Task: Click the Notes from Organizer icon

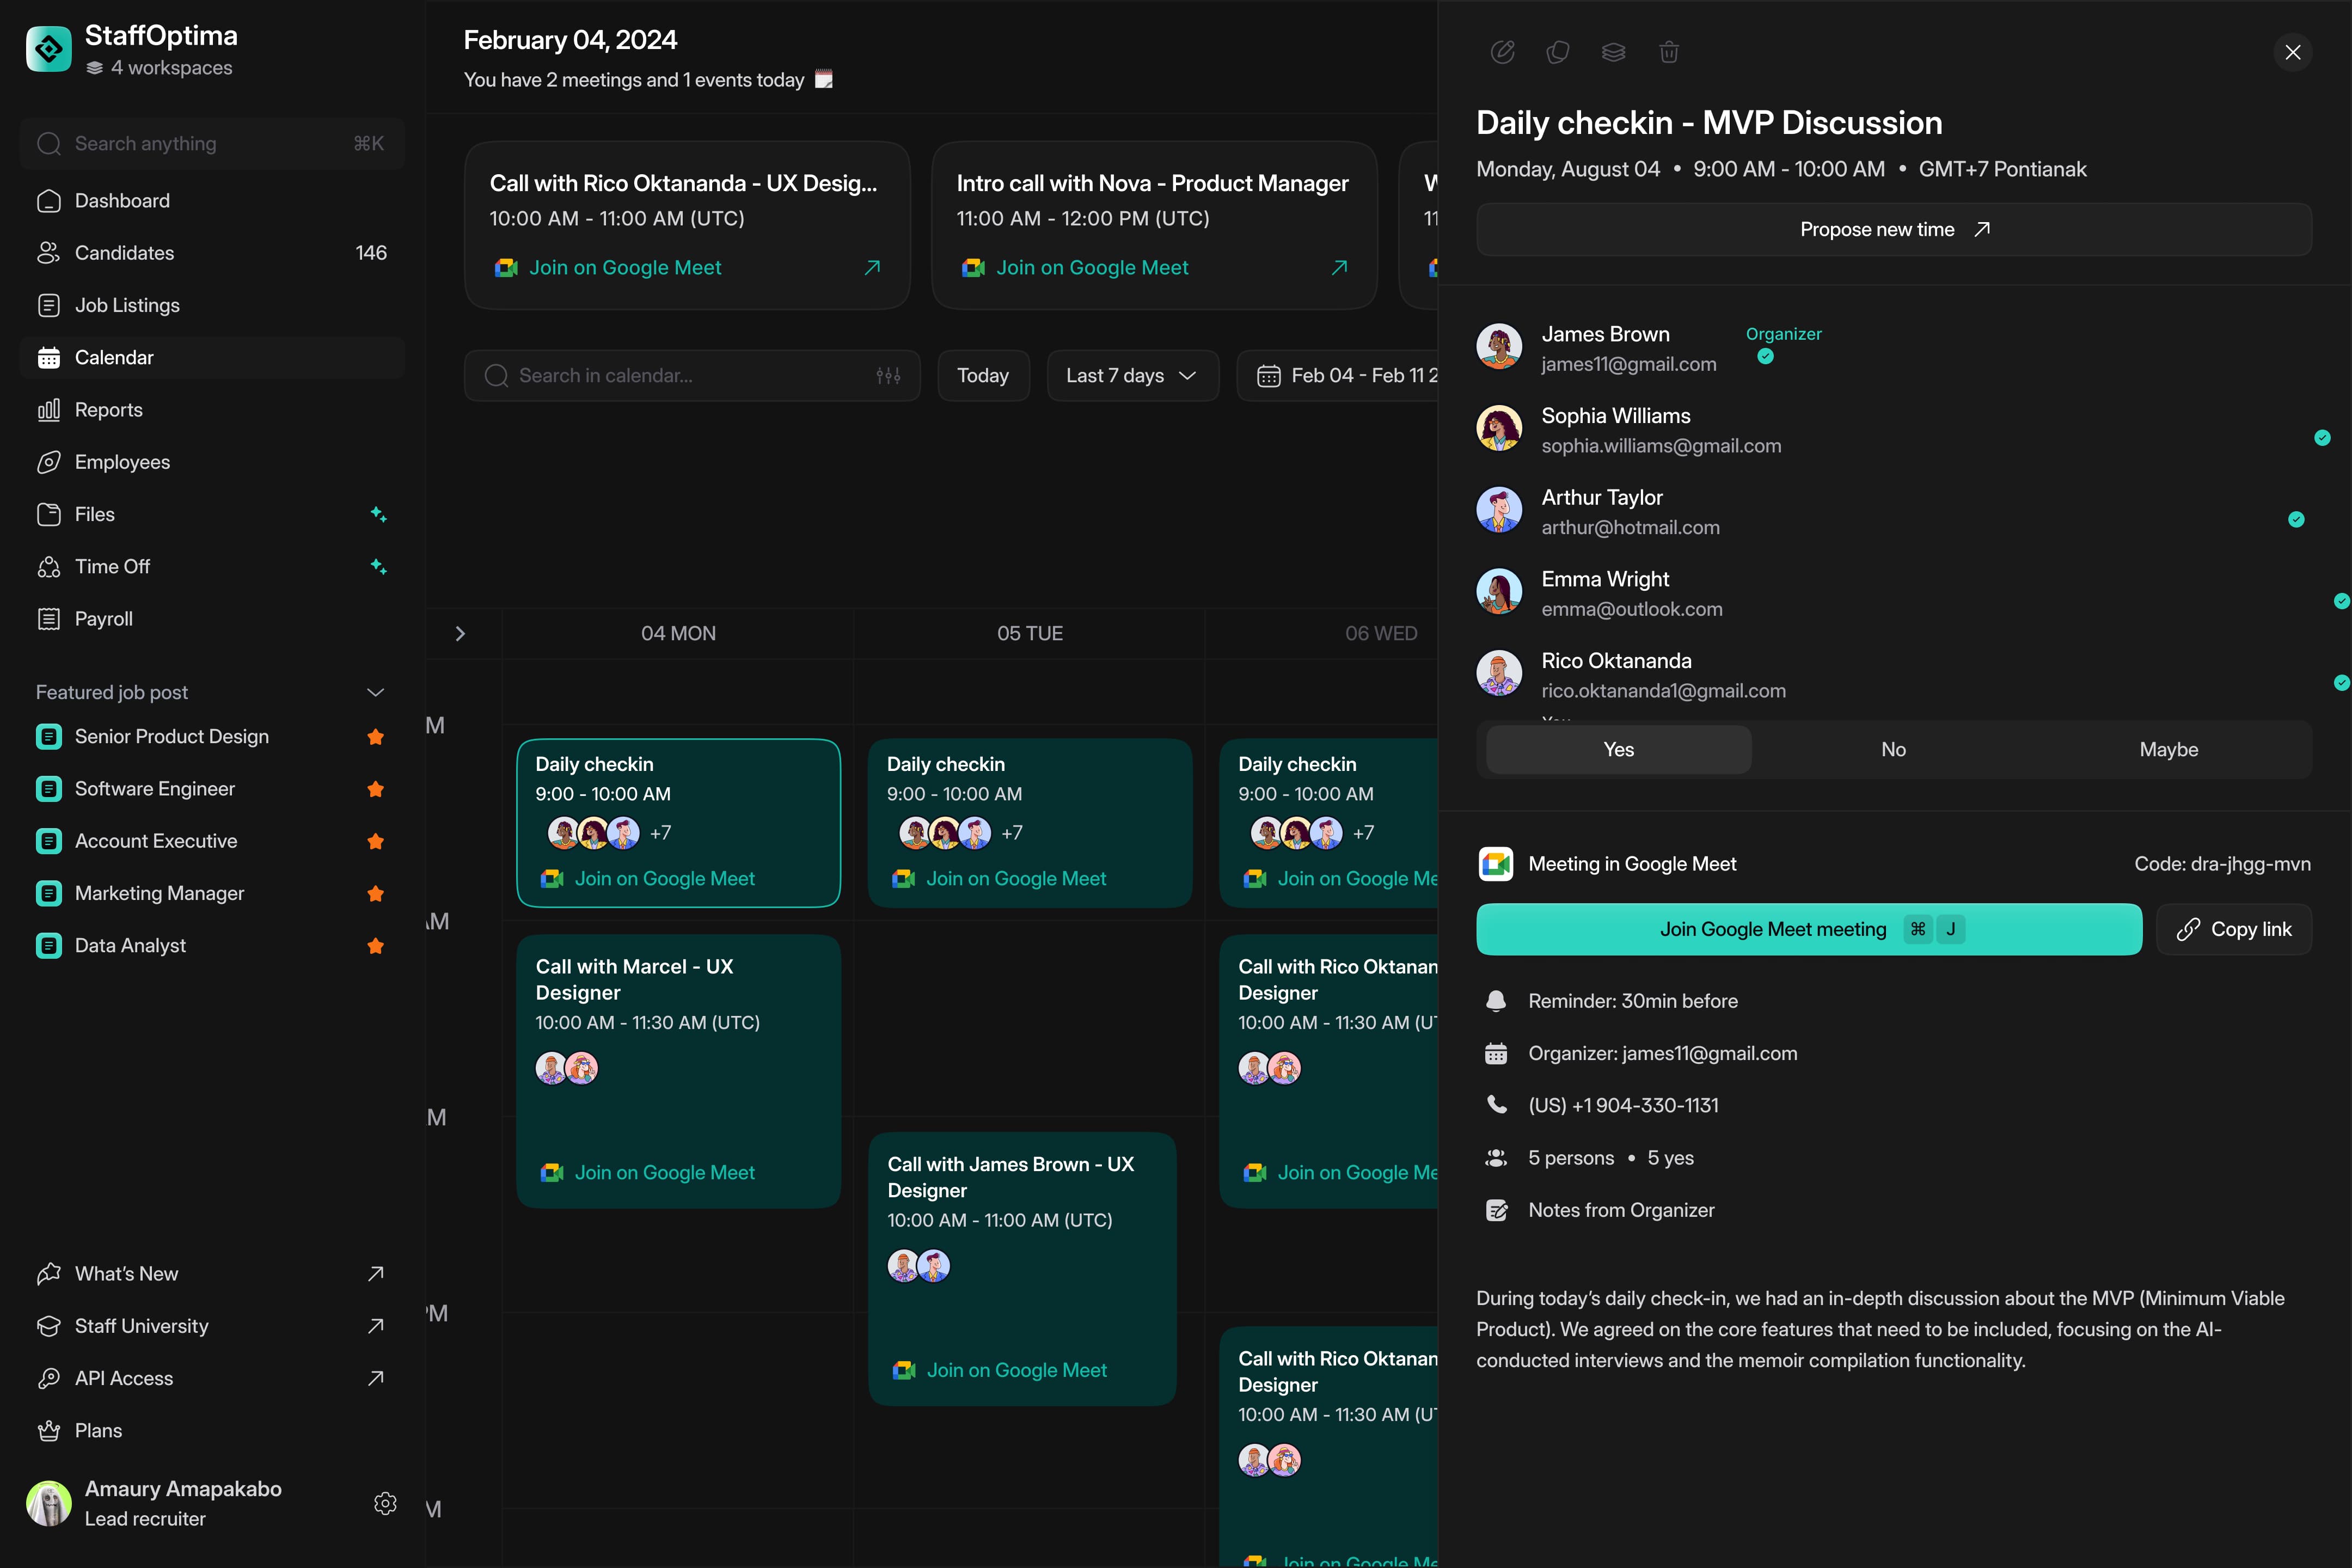Action: pyautogui.click(x=1496, y=1210)
